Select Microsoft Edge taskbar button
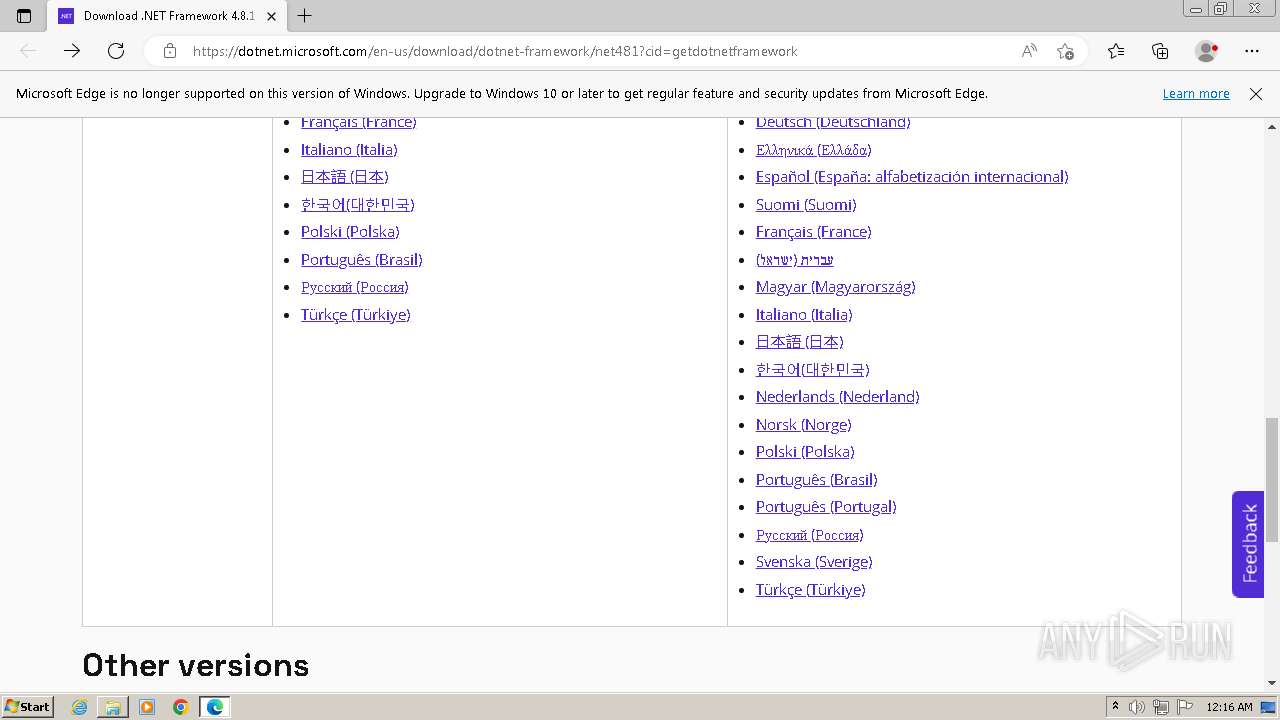Image resolution: width=1280 pixels, height=720 pixels. 215,707
